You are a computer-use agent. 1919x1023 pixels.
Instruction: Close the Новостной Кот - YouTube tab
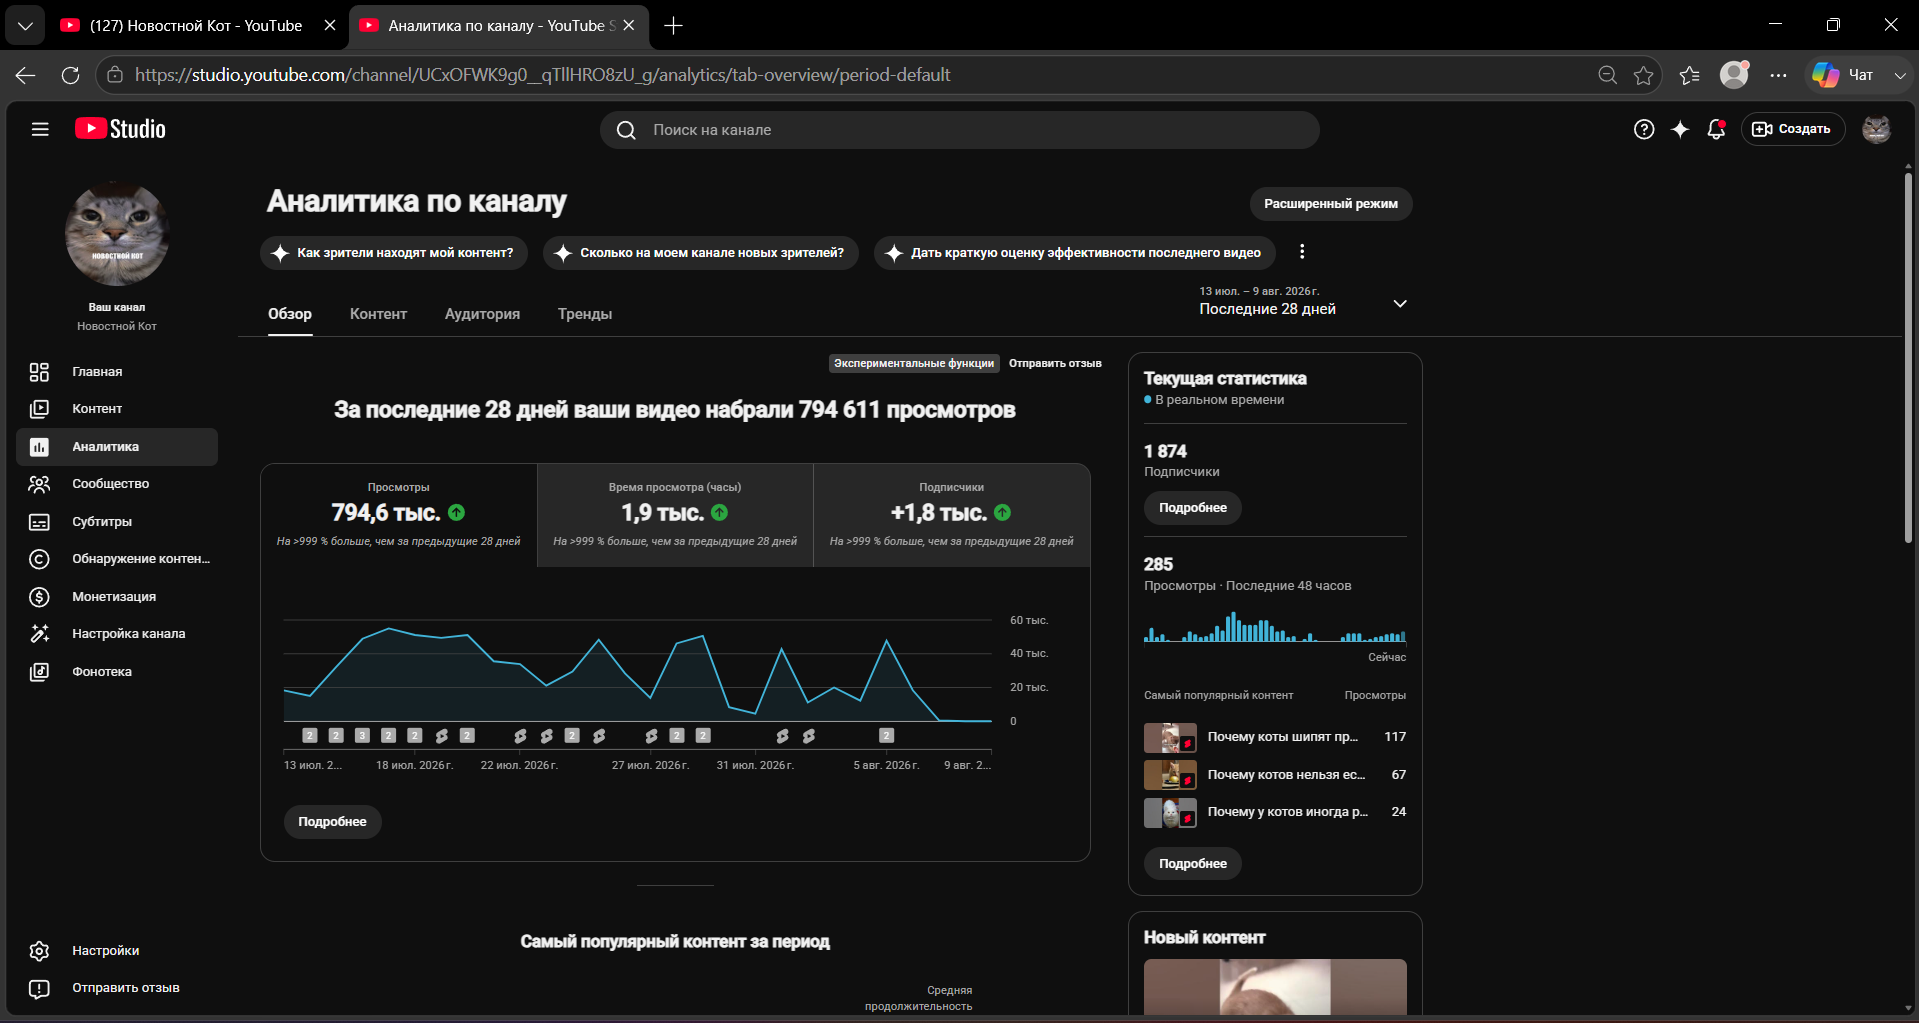330,26
